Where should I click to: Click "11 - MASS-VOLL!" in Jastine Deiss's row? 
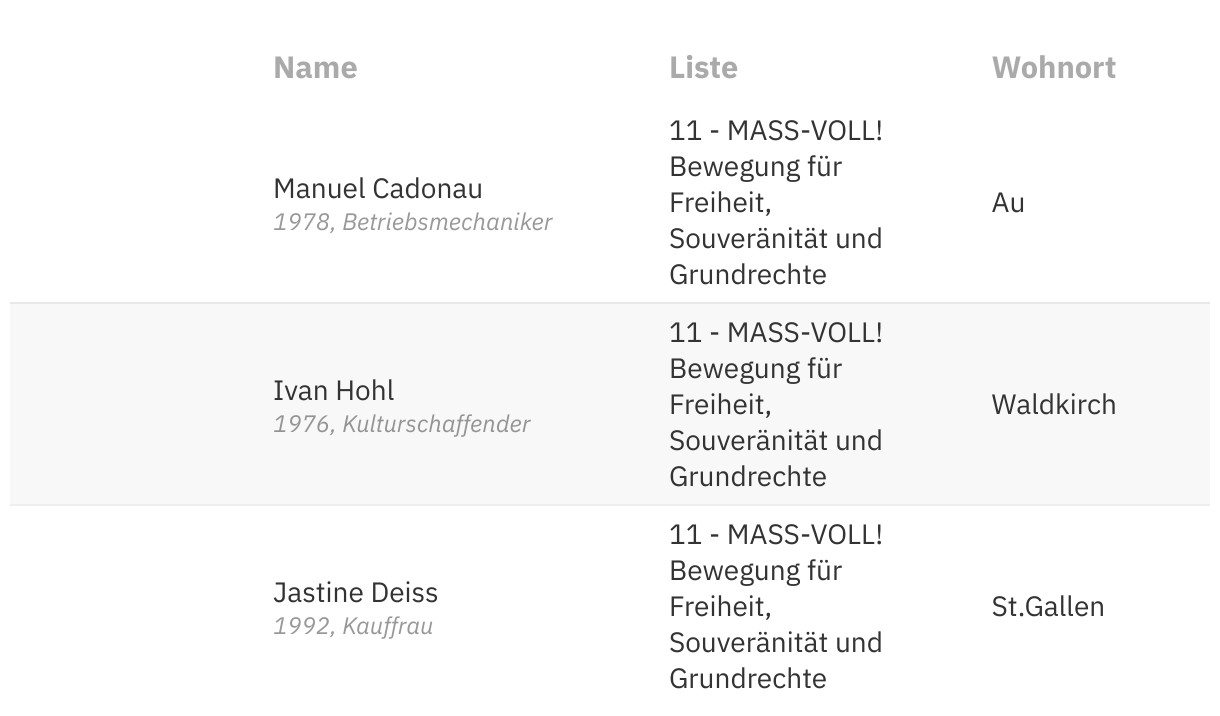tap(776, 535)
